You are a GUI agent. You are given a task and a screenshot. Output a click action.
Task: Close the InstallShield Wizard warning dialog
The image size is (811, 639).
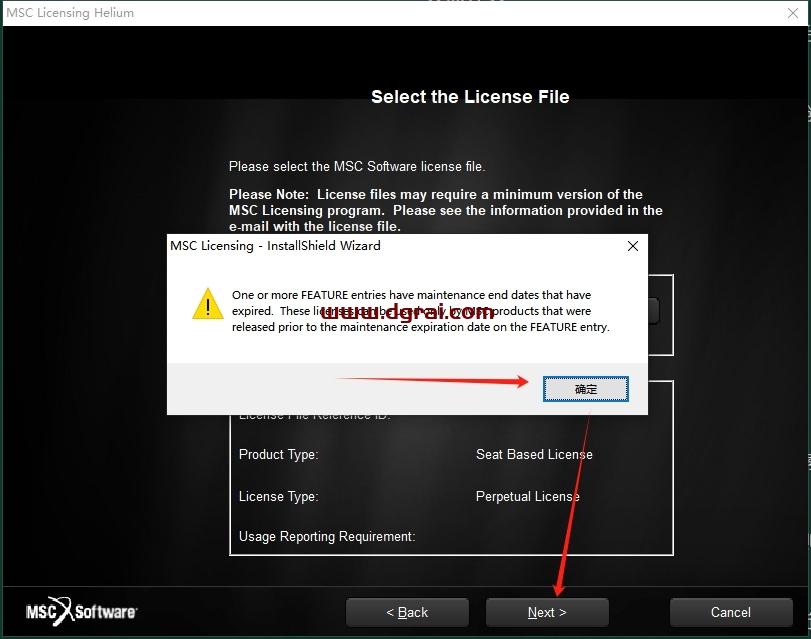click(633, 246)
